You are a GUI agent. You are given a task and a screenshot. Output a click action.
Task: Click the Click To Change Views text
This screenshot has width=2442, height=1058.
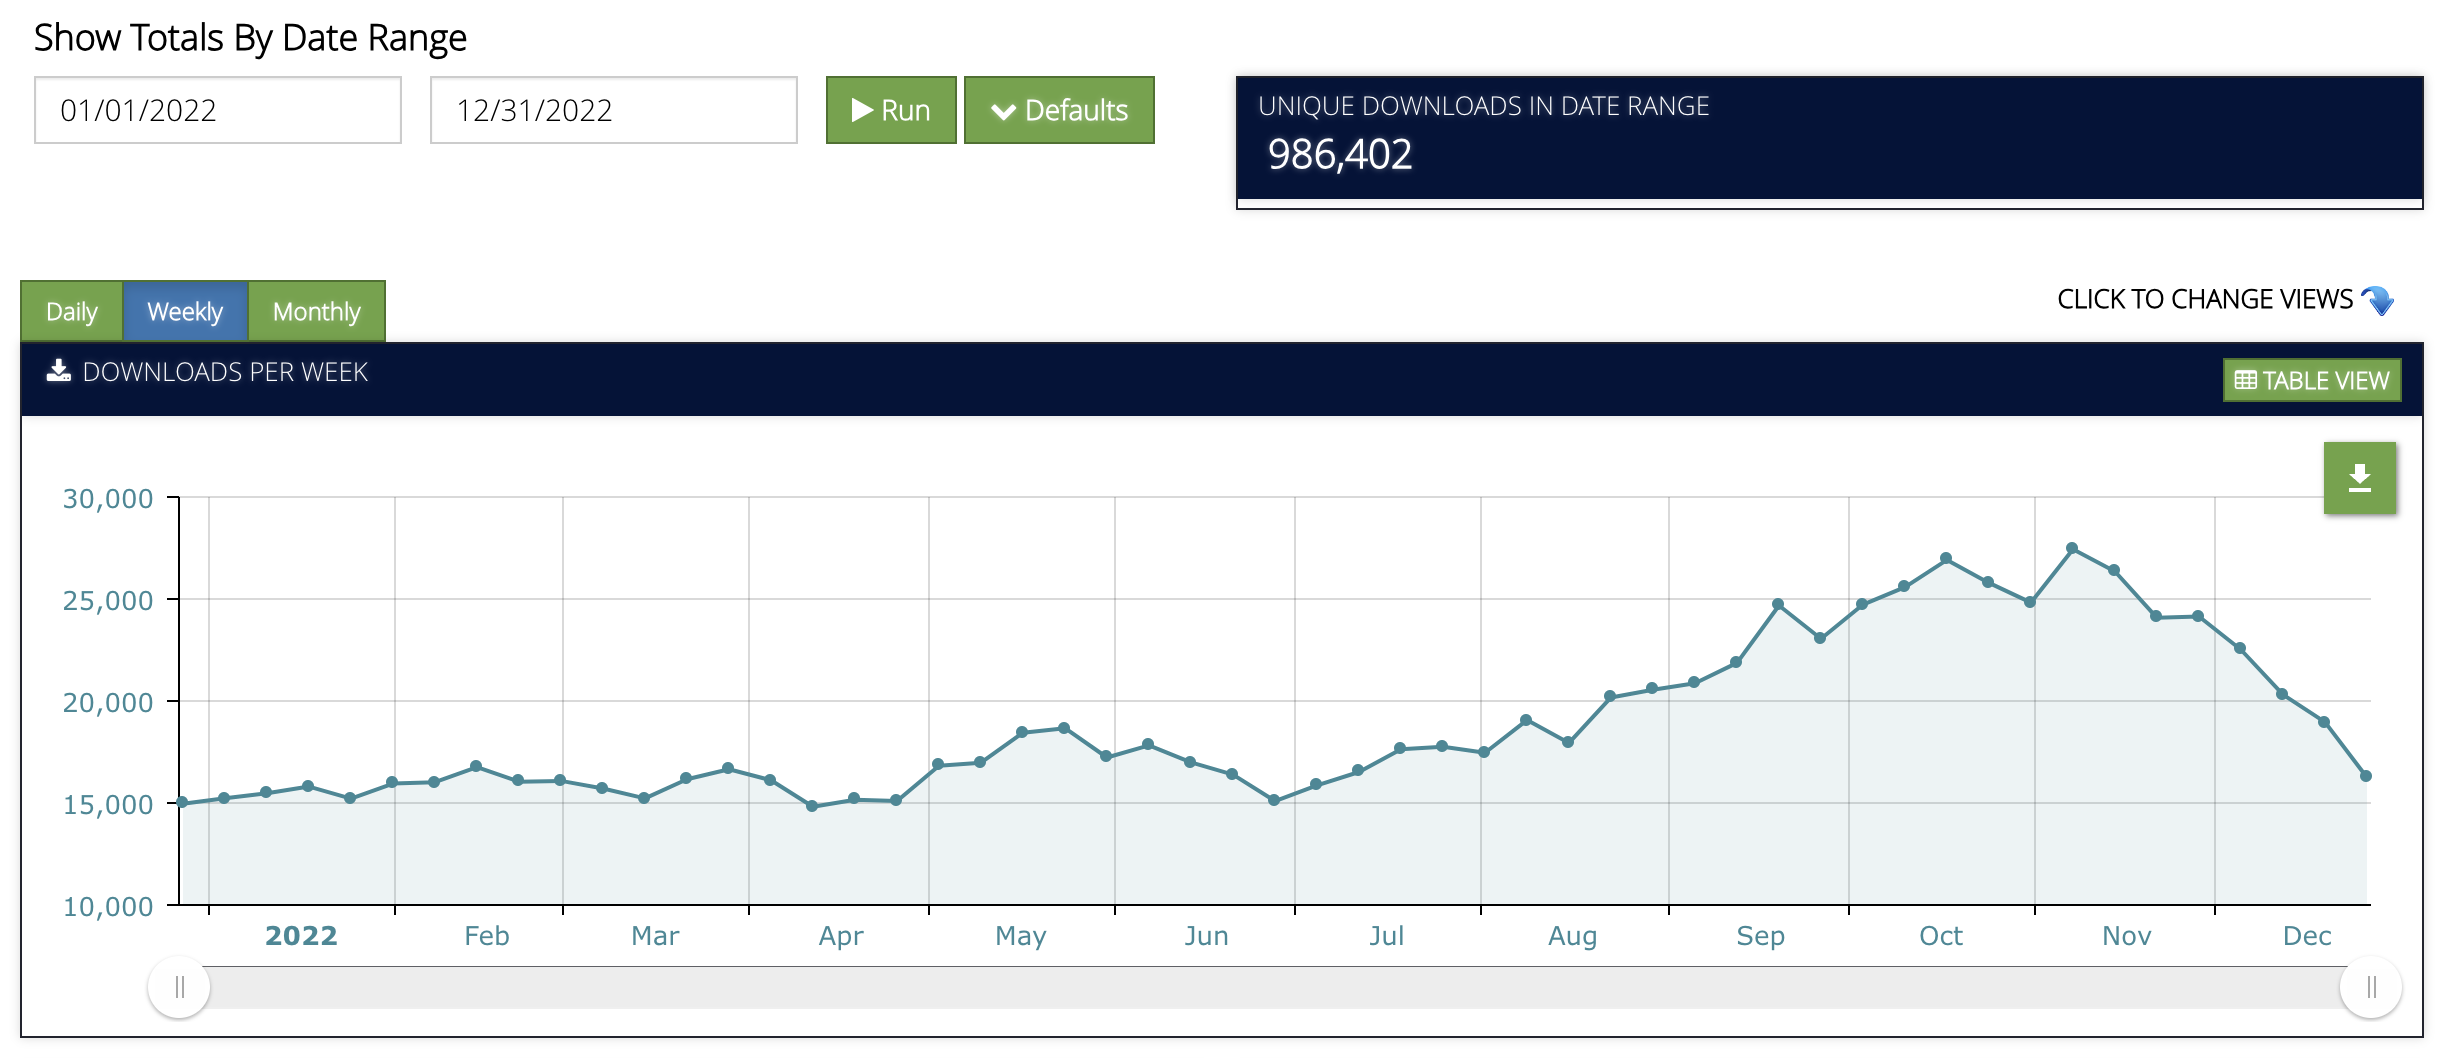[2204, 300]
